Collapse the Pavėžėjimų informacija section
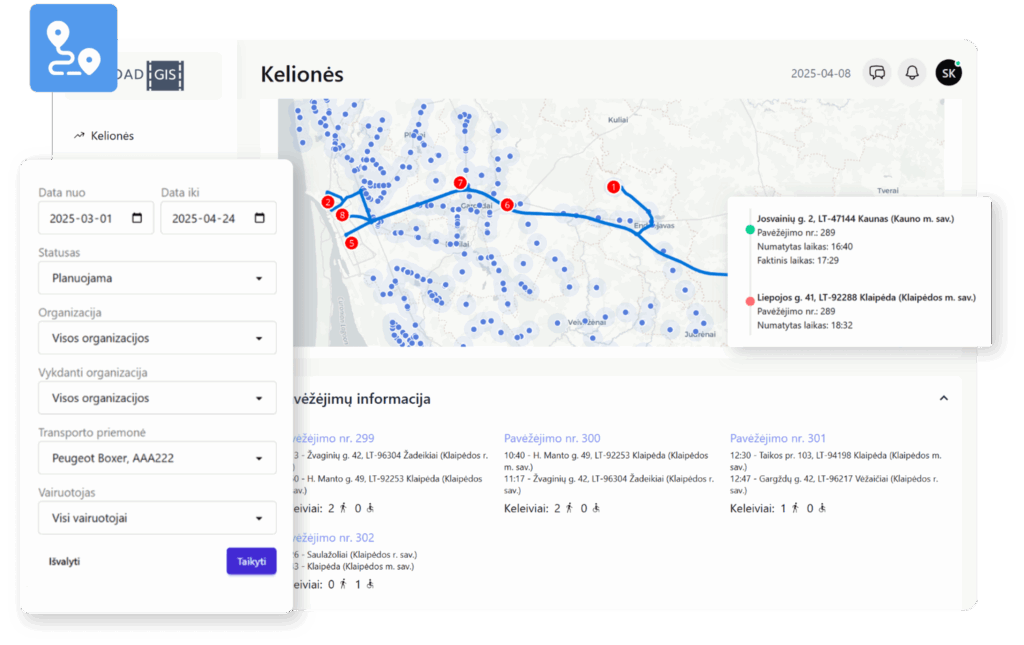 944,398
